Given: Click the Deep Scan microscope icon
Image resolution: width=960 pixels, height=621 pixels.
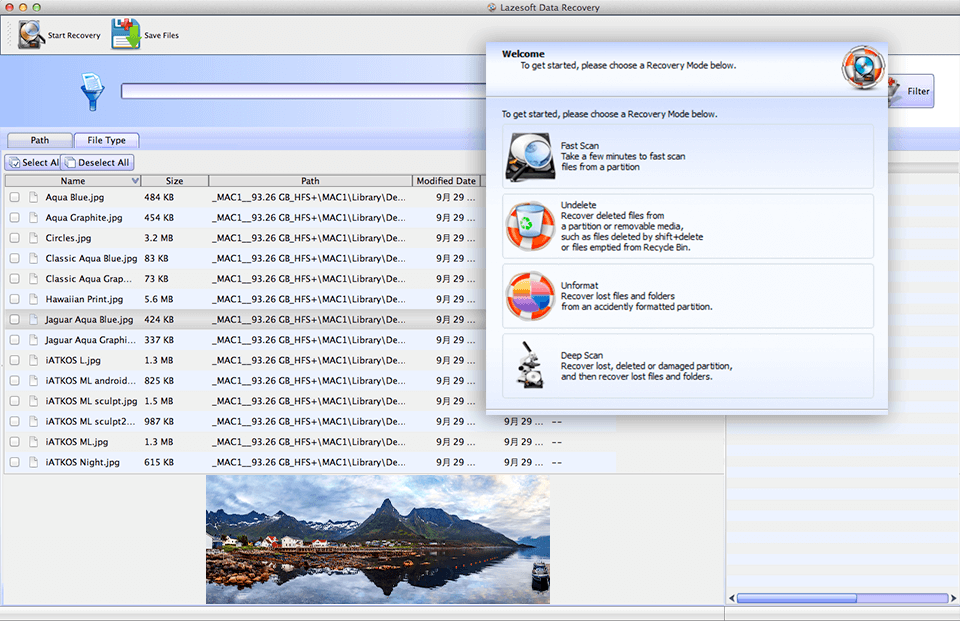Looking at the screenshot, I should (530, 365).
